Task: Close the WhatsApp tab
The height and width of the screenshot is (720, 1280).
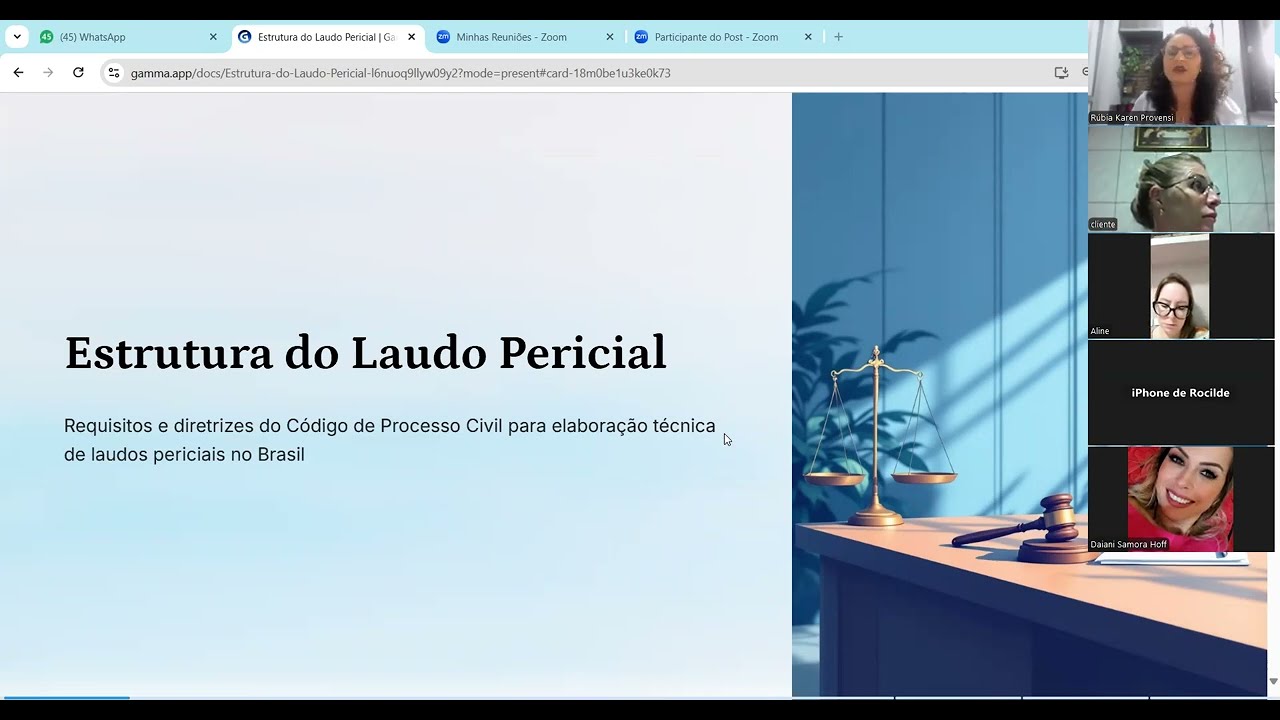Action: click(213, 37)
